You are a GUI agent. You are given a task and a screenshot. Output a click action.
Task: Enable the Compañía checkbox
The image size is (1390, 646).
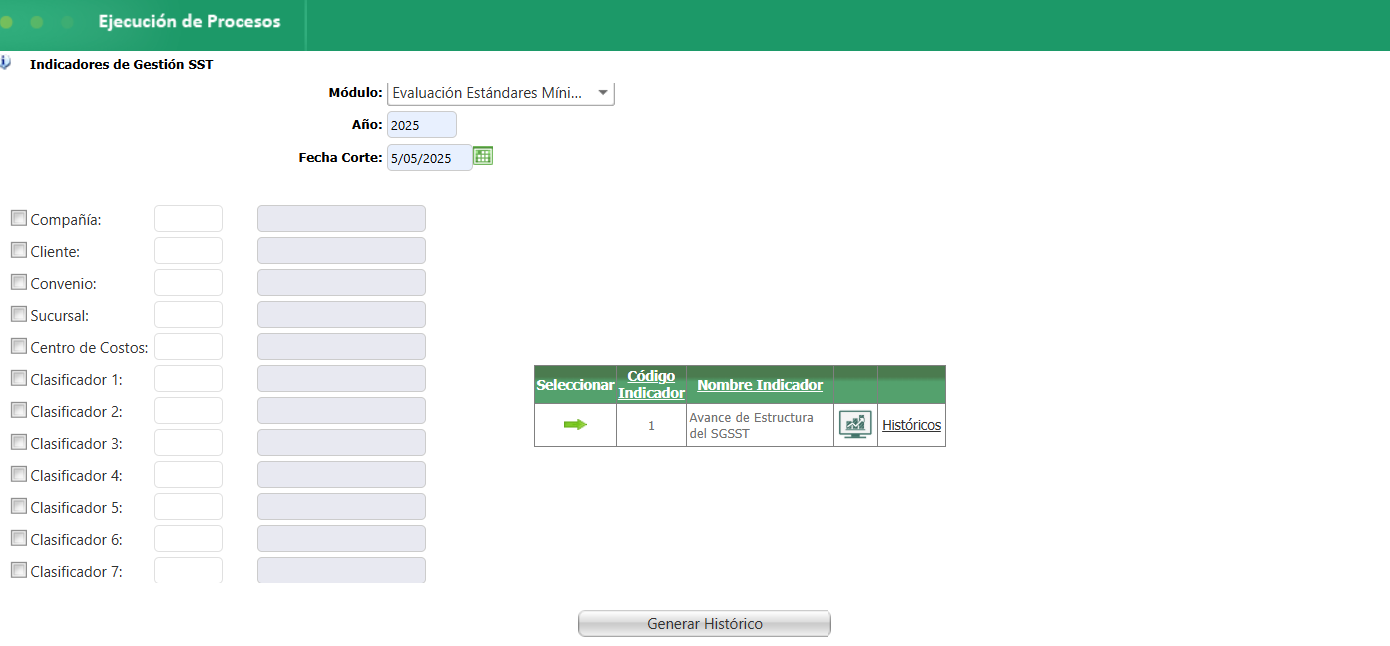[x=19, y=218]
